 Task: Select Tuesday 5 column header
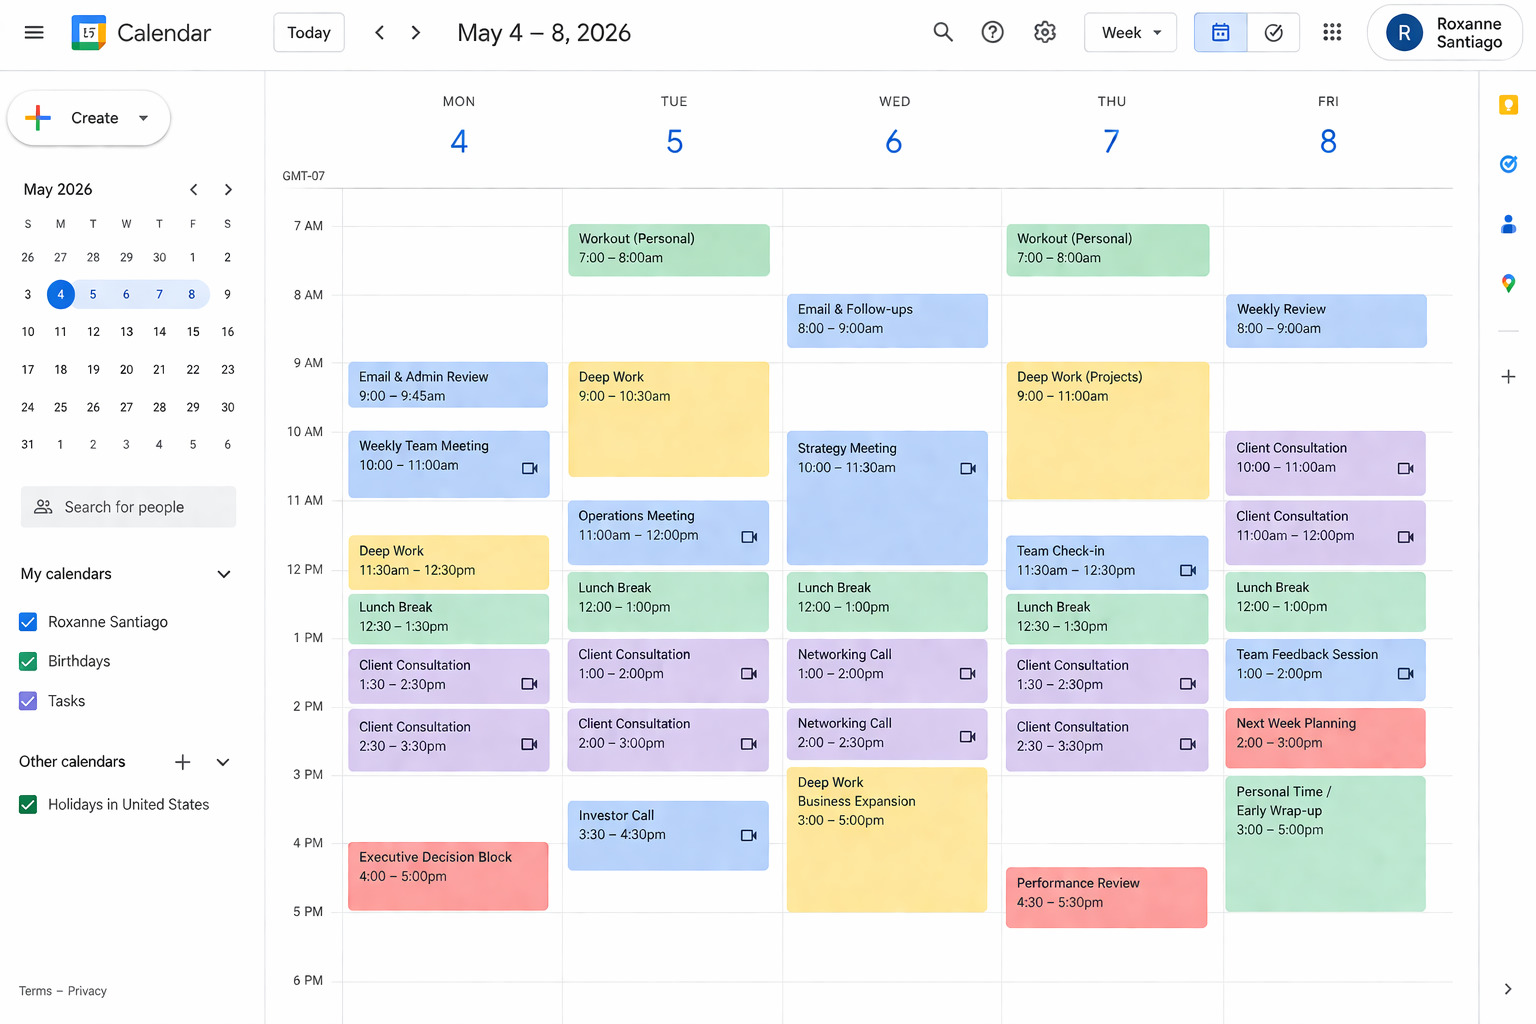tap(674, 142)
